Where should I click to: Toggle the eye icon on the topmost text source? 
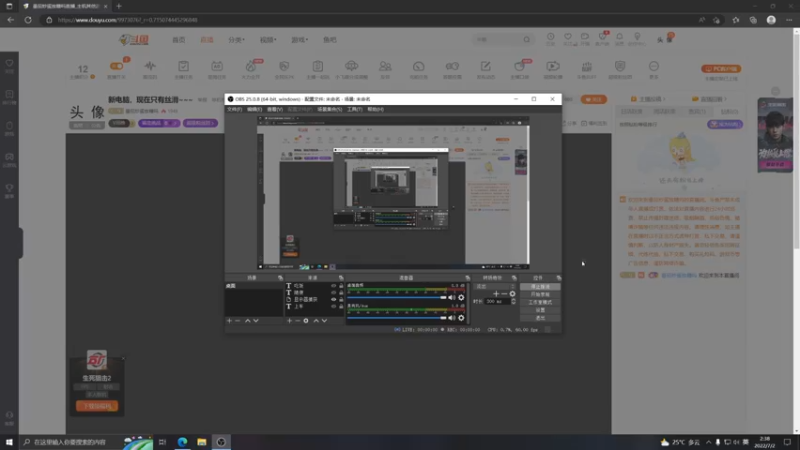334,286
